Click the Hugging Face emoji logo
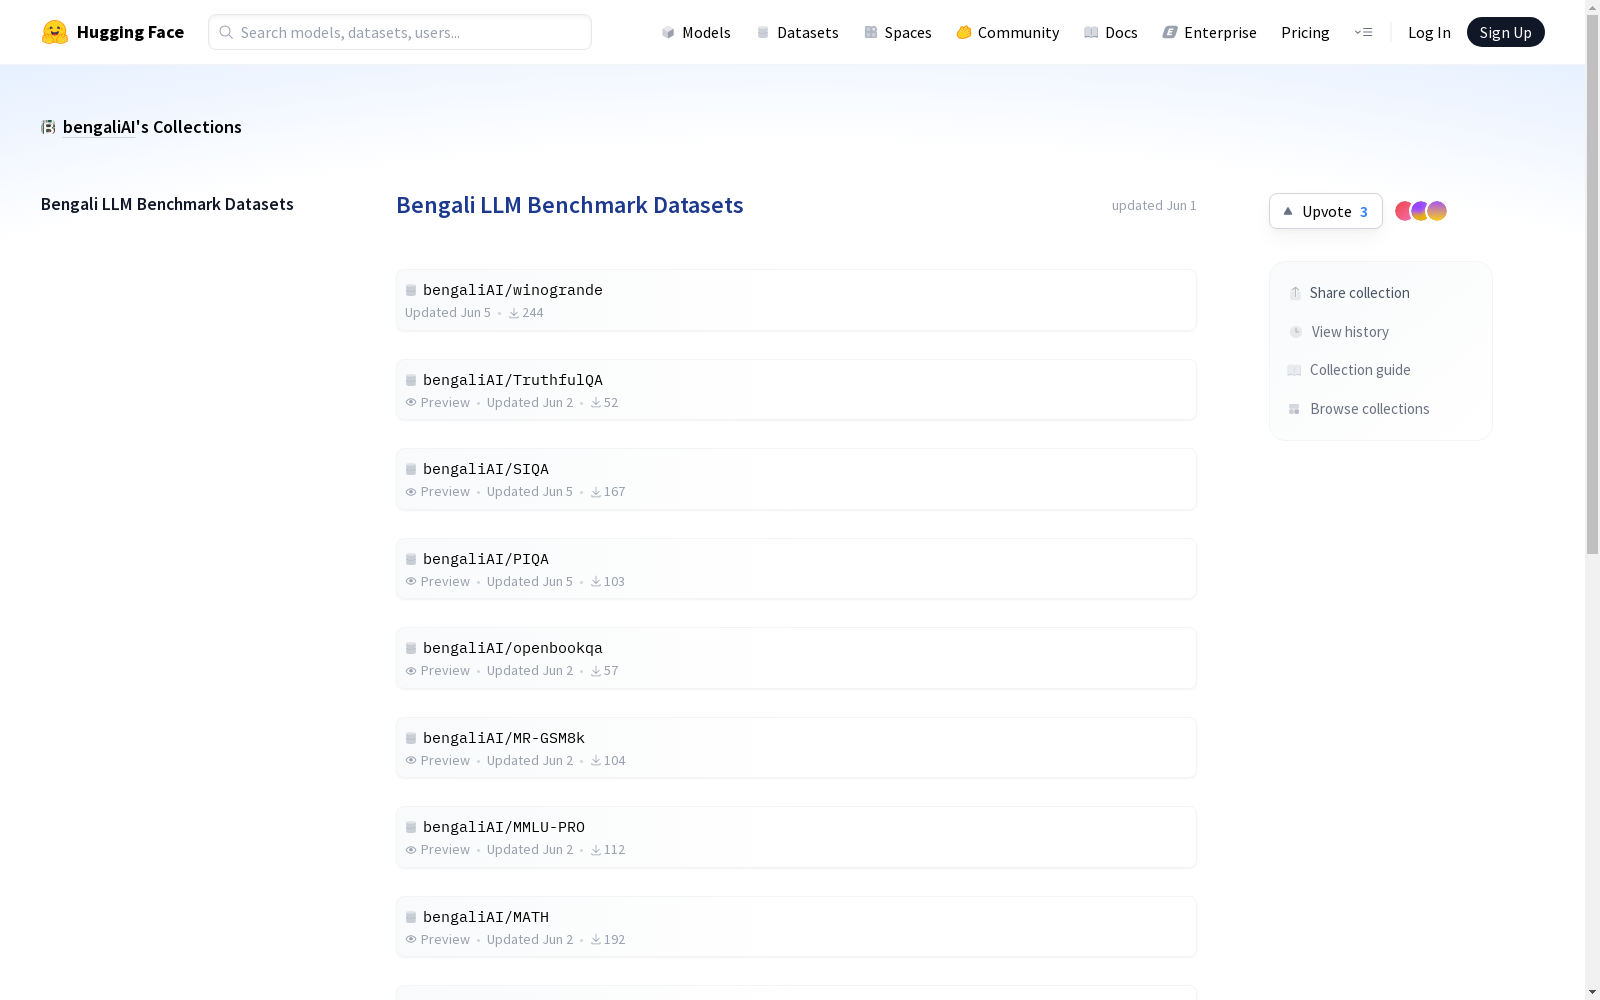This screenshot has height=1000, width=1600. (55, 32)
